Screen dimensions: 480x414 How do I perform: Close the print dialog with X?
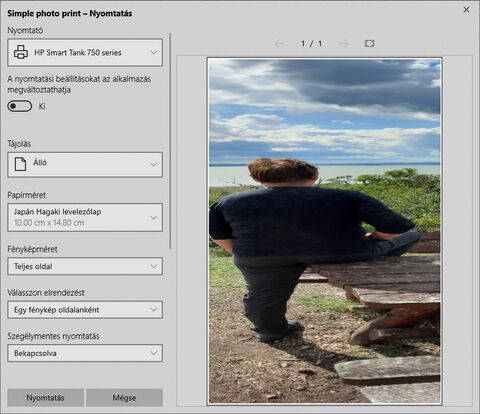[x=466, y=10]
